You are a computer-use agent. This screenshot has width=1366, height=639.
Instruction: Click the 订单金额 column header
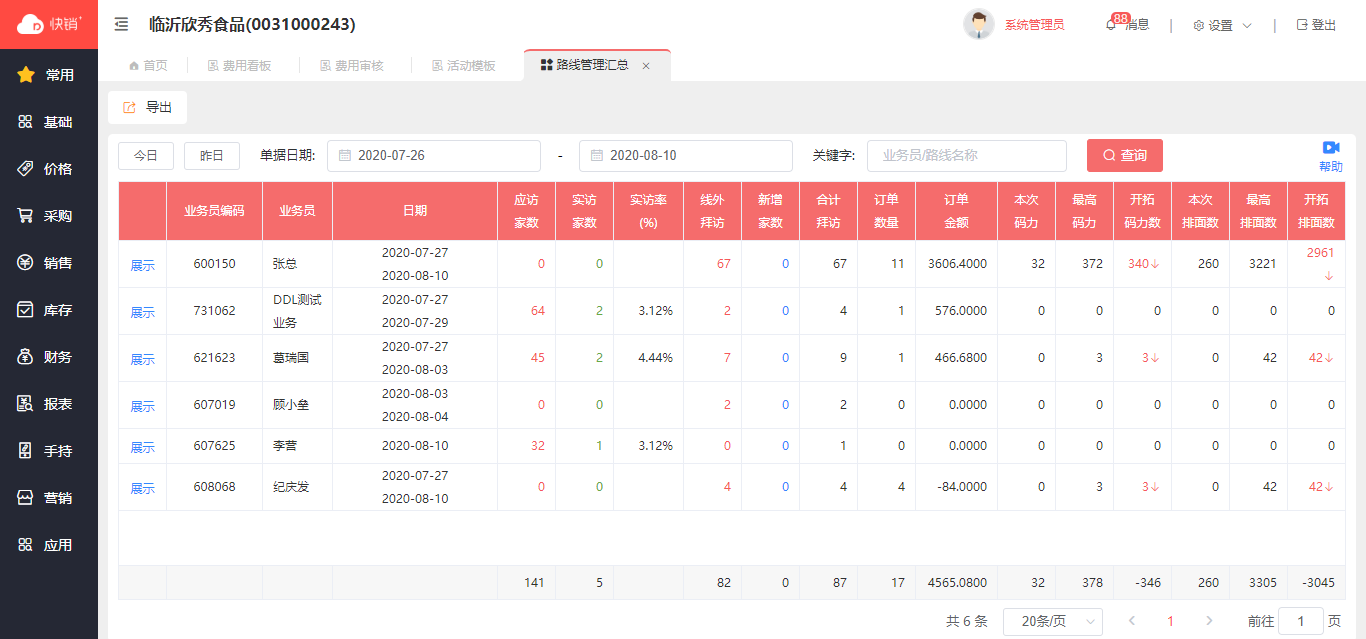point(956,211)
